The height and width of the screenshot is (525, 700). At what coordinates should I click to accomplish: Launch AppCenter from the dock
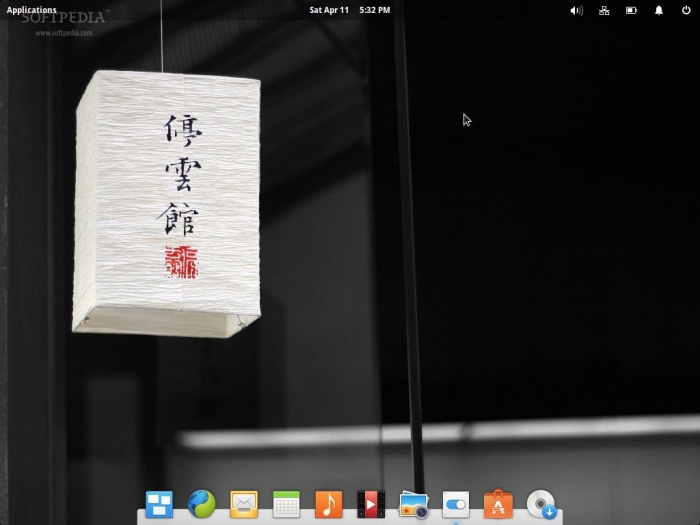(x=498, y=504)
